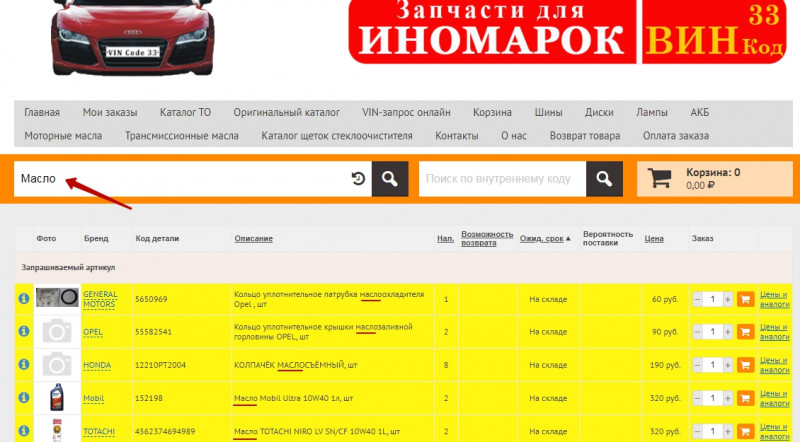Open Возврат товара menu item
The width and height of the screenshot is (800, 442).
pyautogui.click(x=585, y=136)
